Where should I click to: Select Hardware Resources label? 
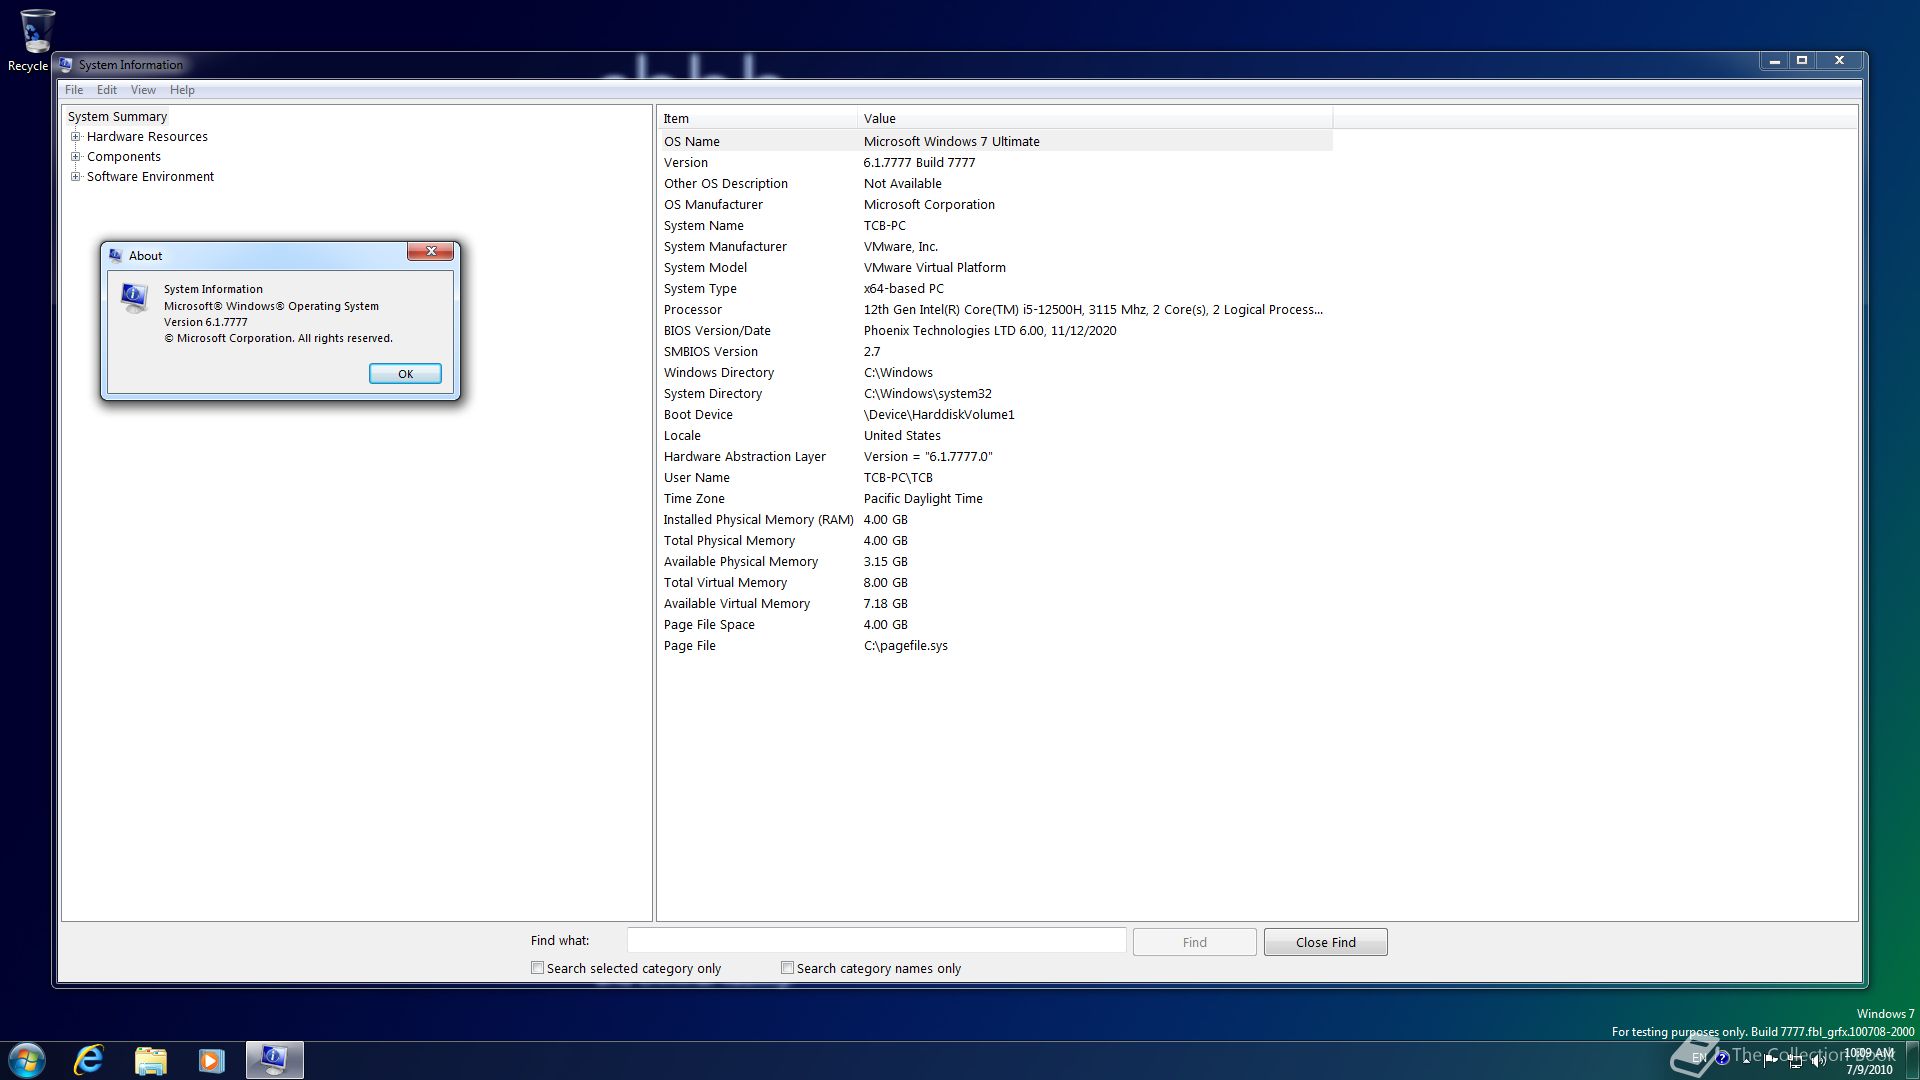point(147,137)
